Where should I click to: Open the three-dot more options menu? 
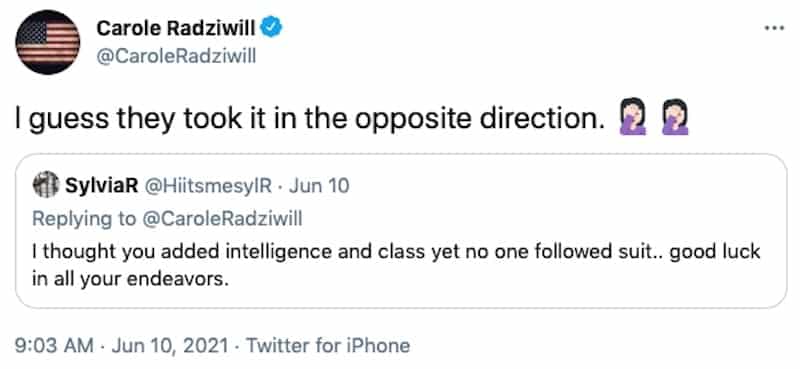(774, 28)
